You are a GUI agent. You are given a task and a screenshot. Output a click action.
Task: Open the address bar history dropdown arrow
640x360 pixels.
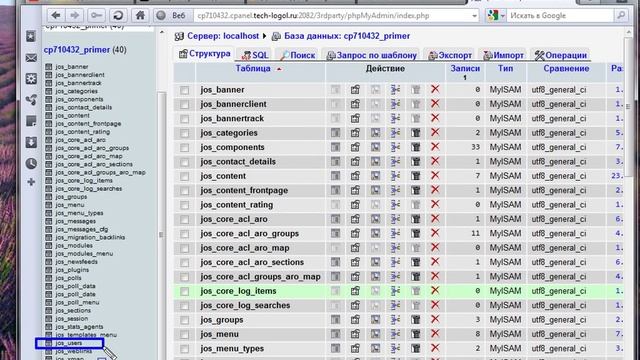click(474, 16)
